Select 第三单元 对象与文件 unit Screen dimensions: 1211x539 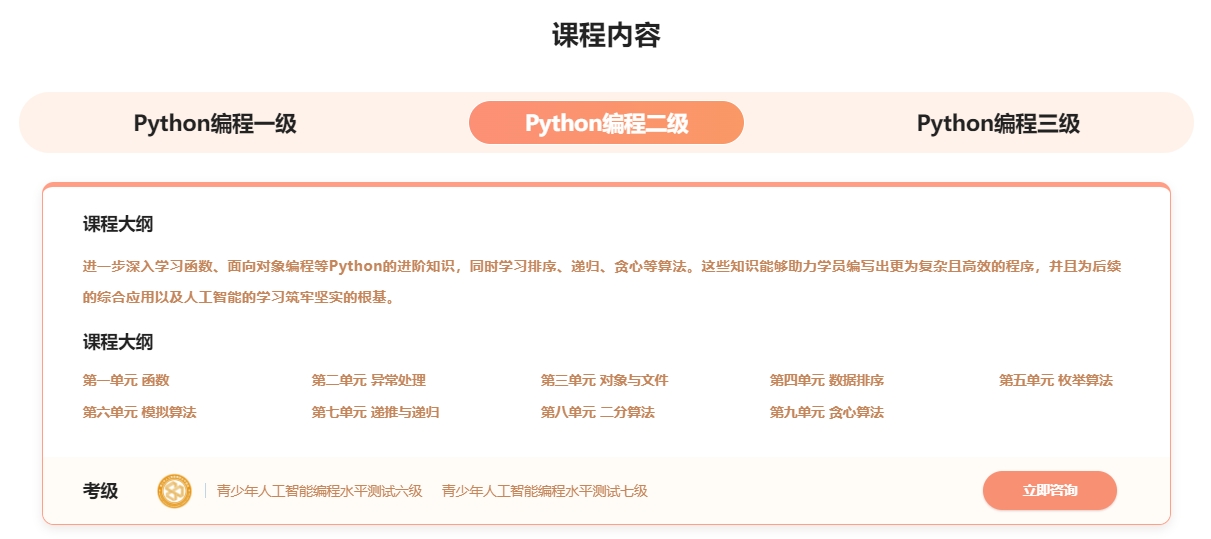pyautogui.click(x=604, y=380)
